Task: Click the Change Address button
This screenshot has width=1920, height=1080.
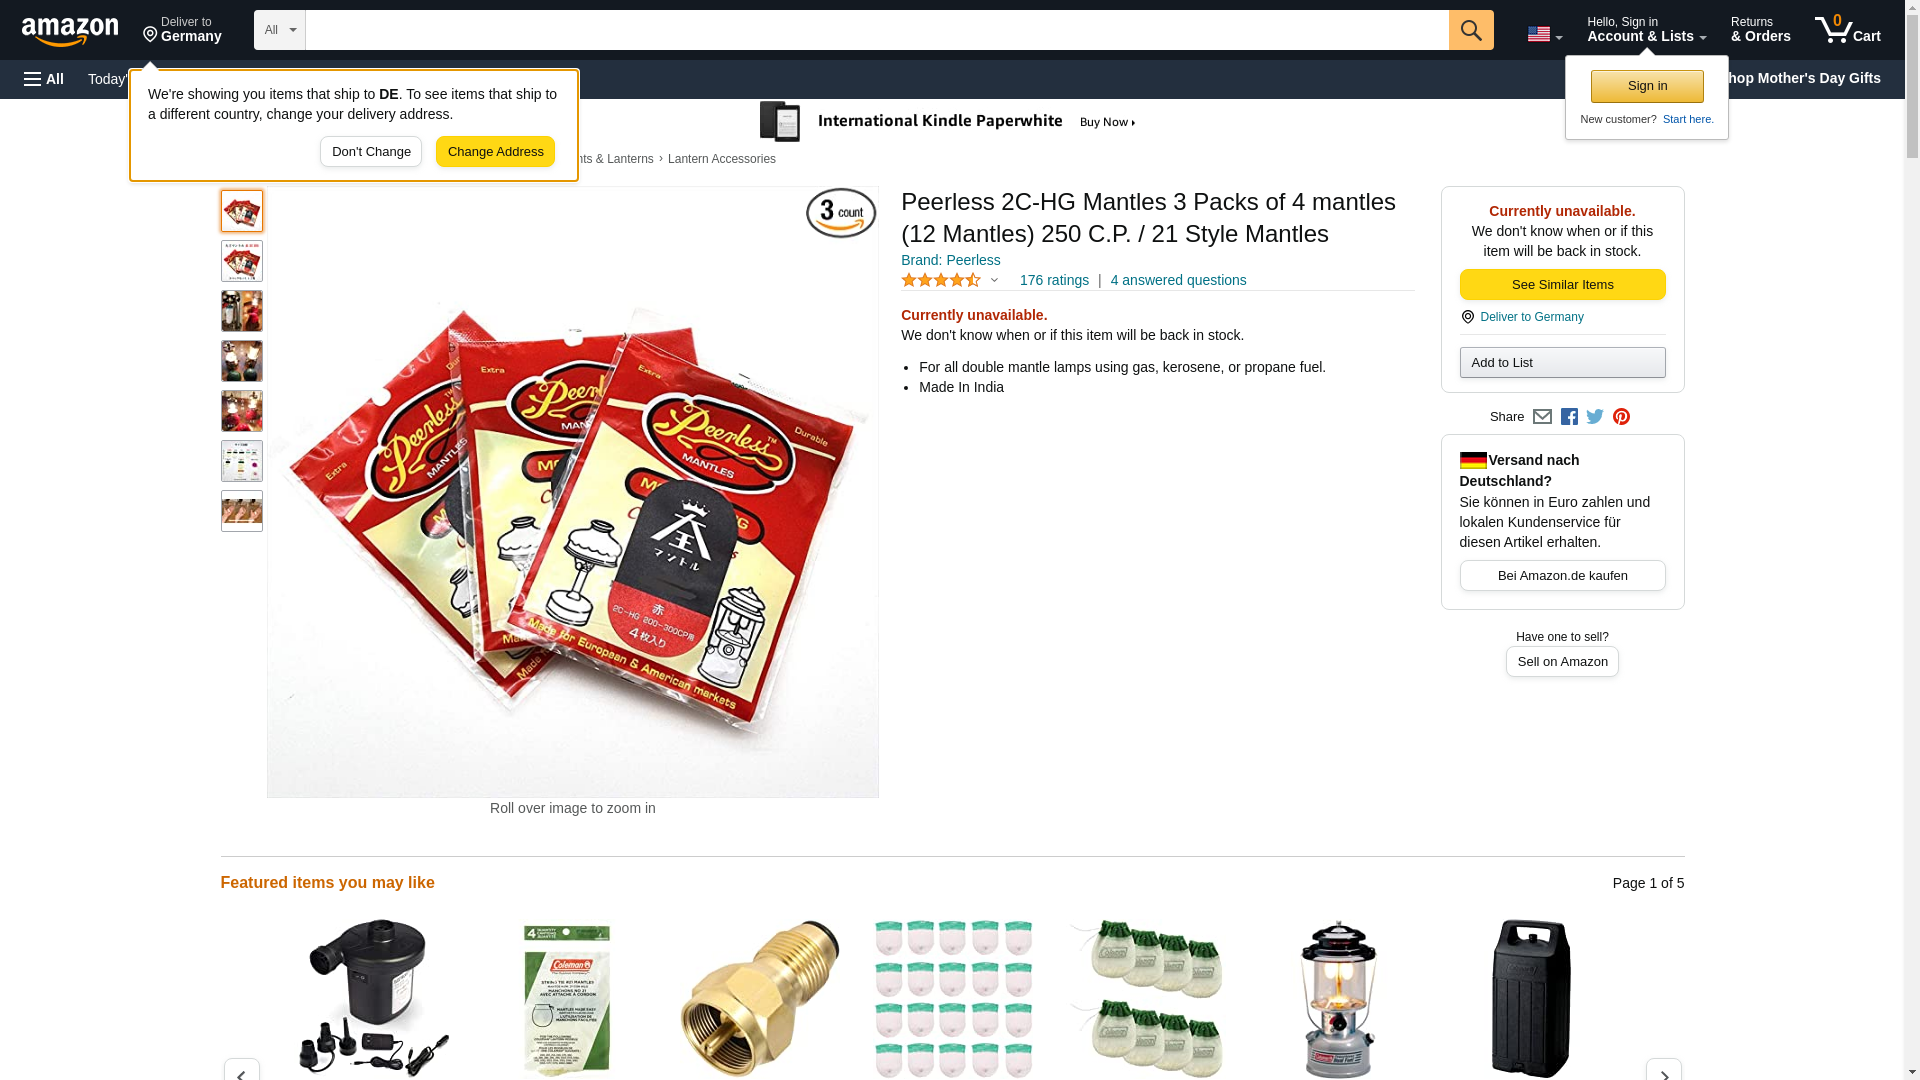Action: pyautogui.click(x=495, y=152)
